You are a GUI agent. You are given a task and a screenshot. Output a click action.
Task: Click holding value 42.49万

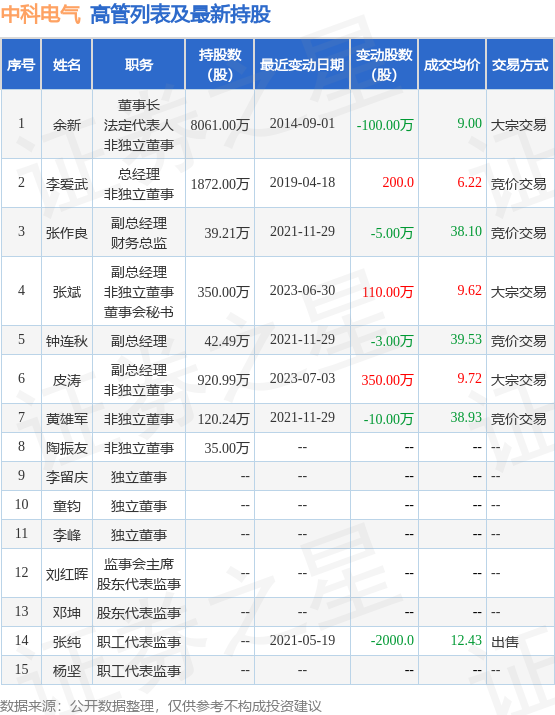(227, 341)
